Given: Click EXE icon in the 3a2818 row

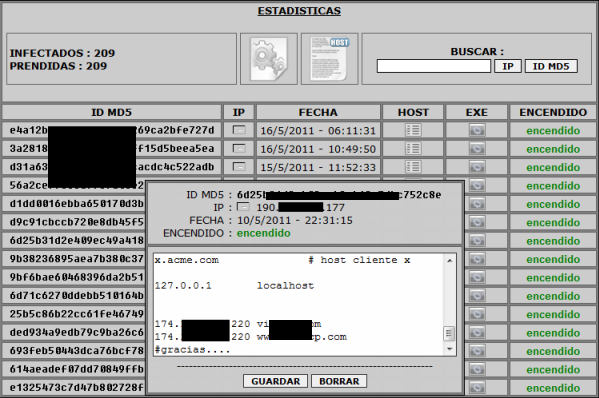Looking at the screenshot, I should coord(477,149).
